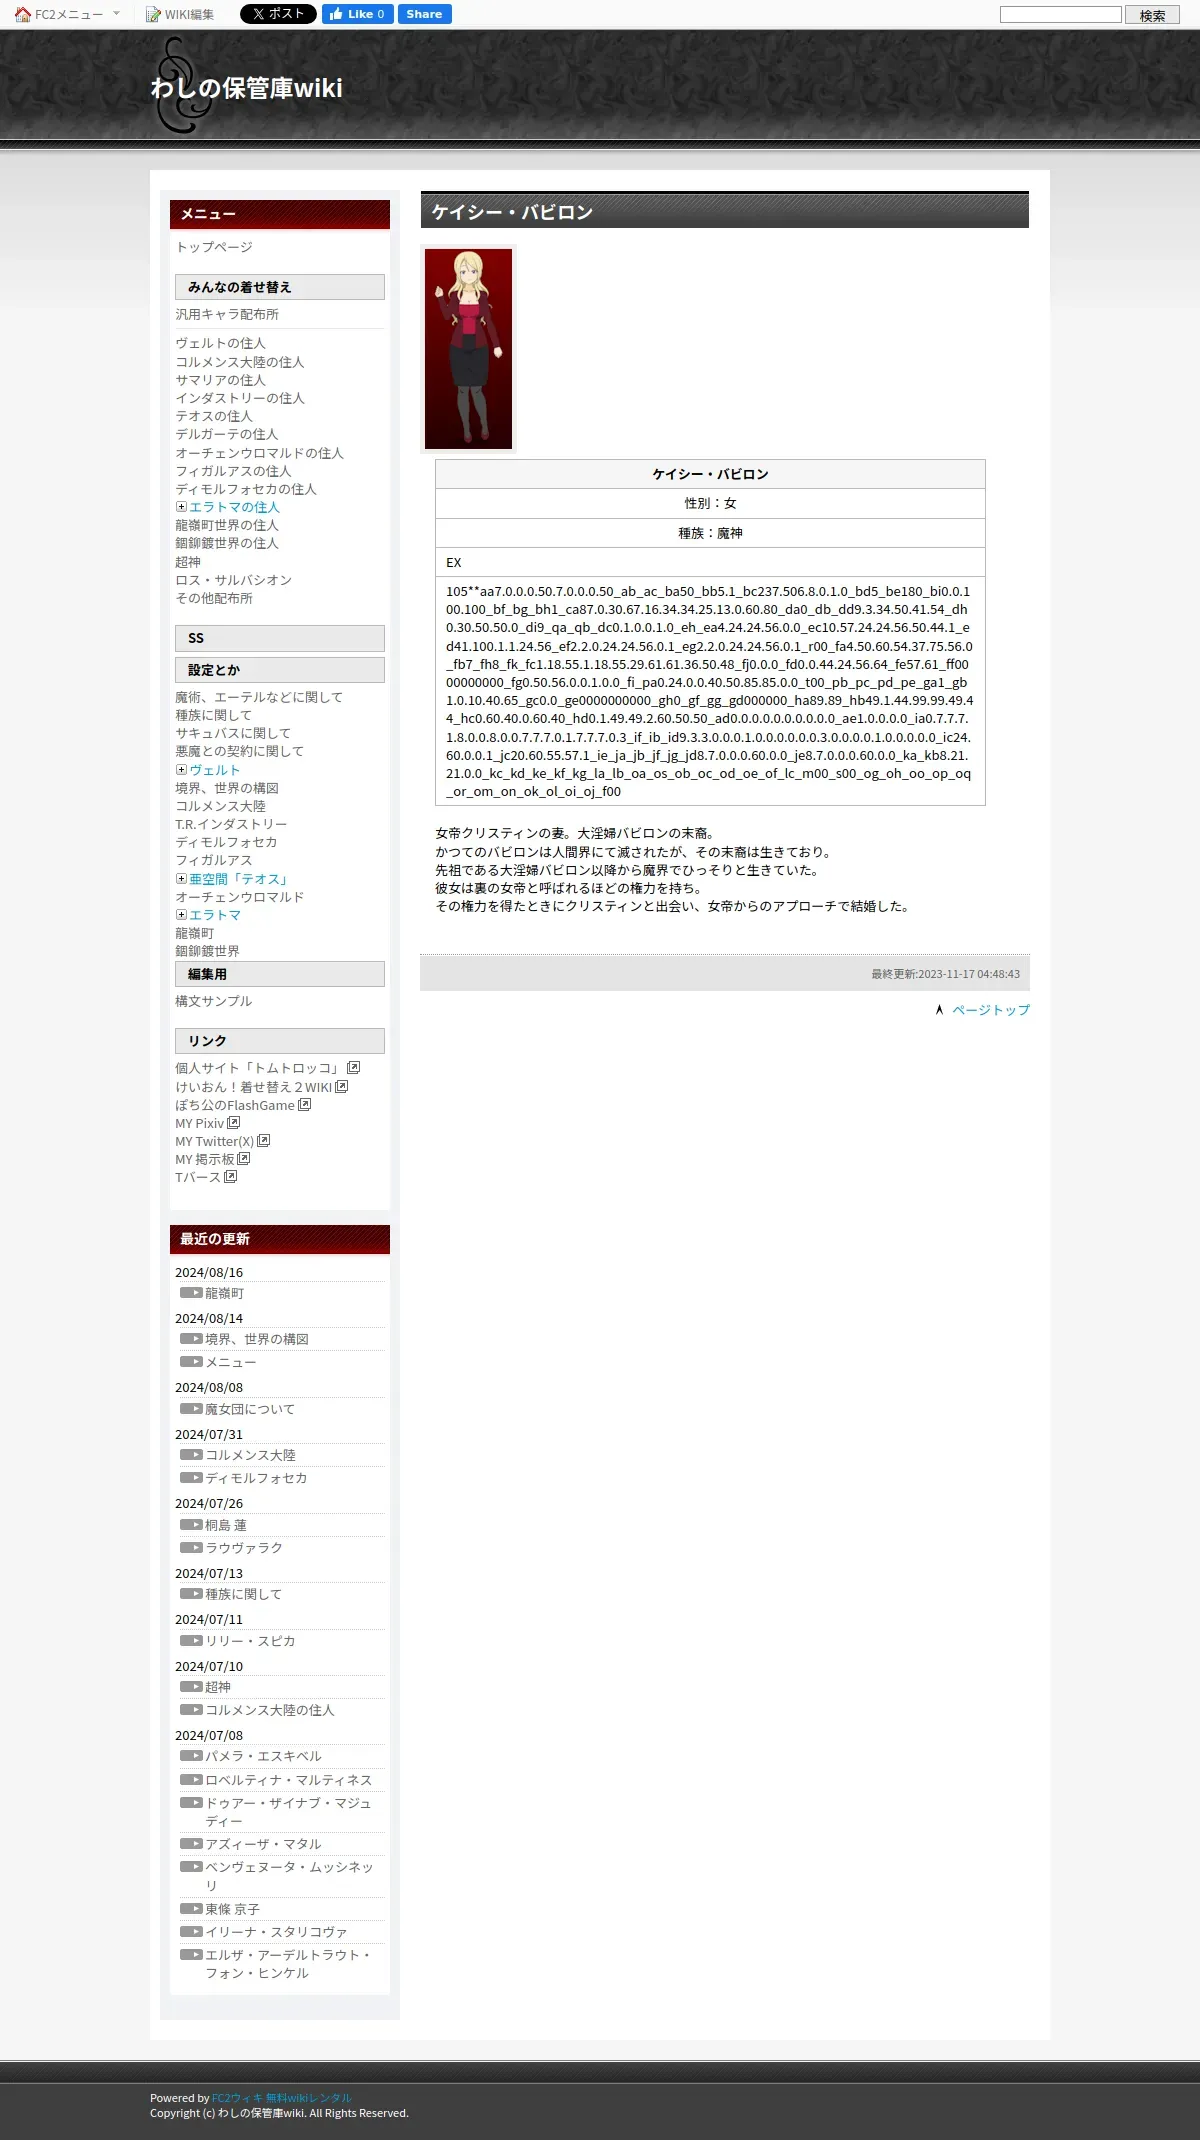Screen dimensions: 1200x2140
Task: Expand the エラトマの住人 tree item
Action: click(x=181, y=507)
